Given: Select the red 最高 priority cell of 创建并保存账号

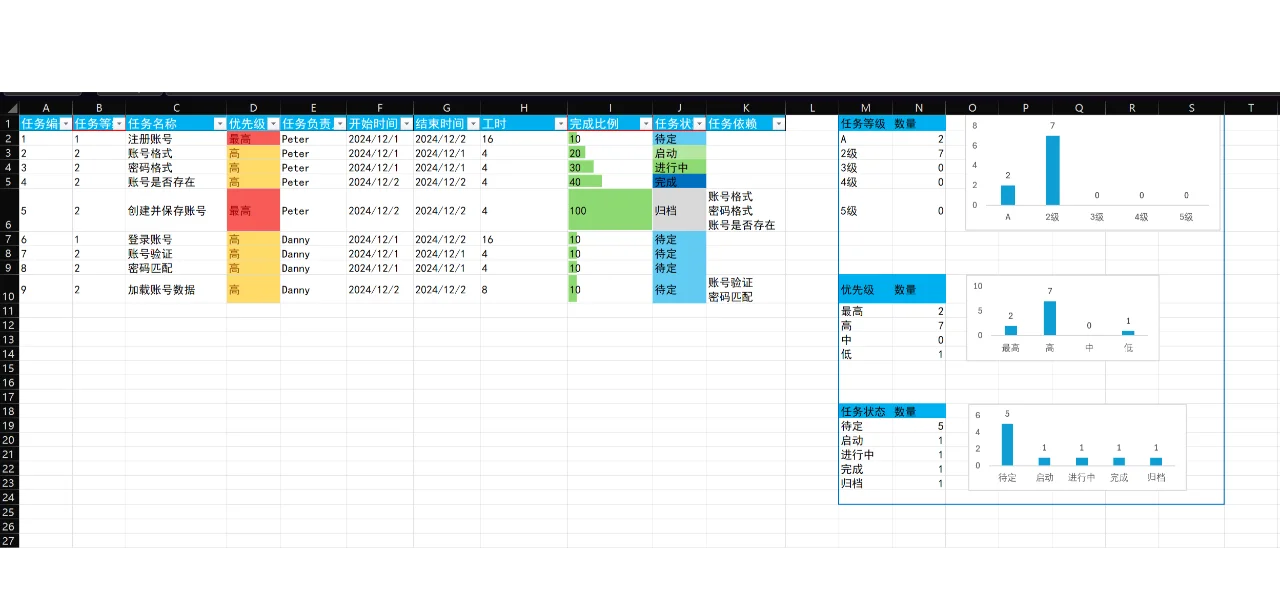Looking at the screenshot, I should (253, 211).
